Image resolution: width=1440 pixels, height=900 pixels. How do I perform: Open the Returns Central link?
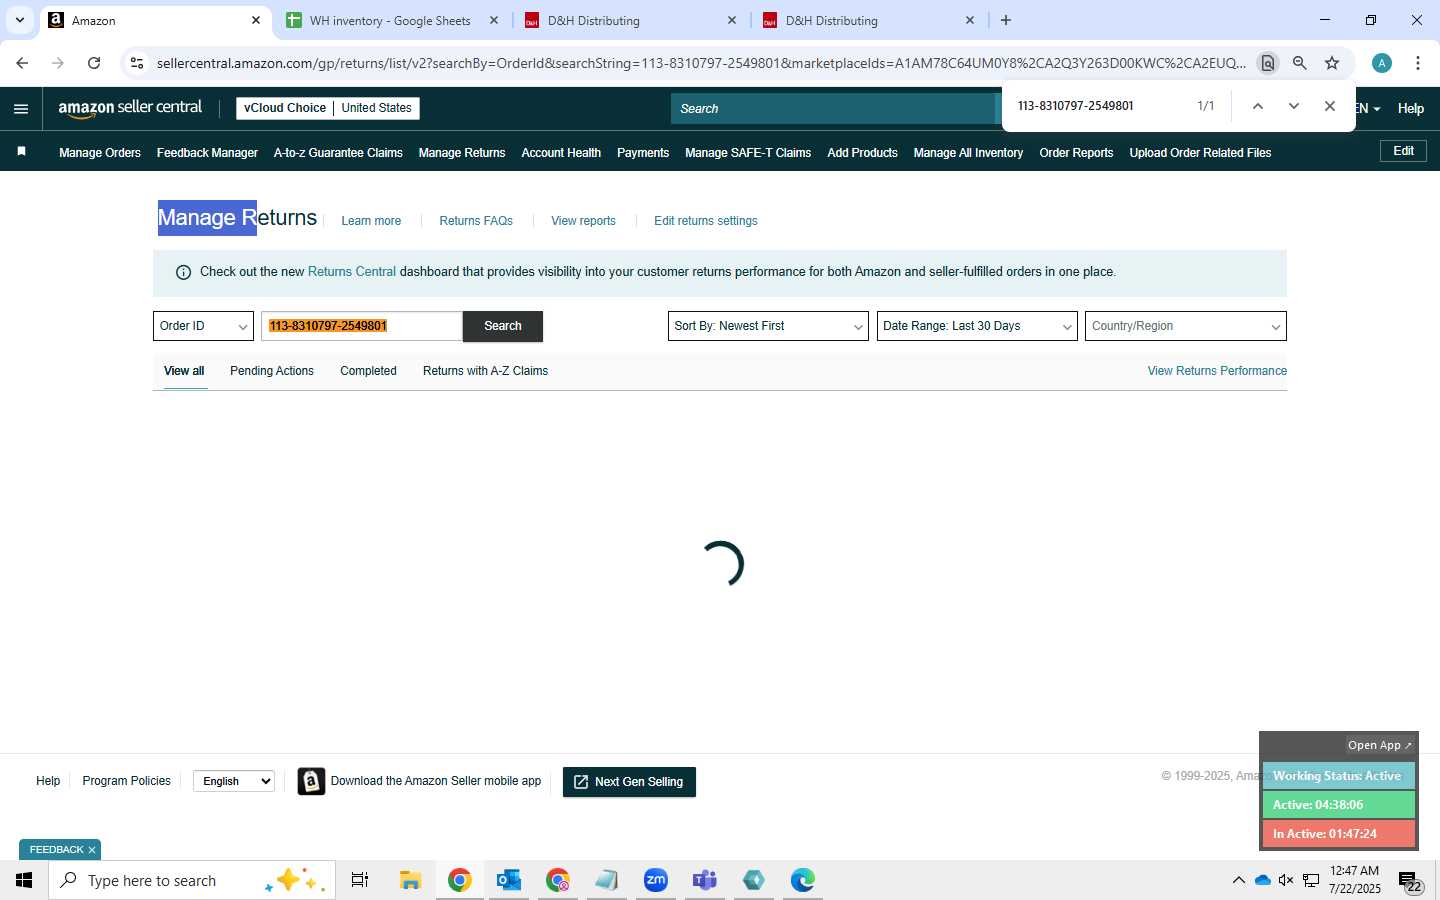(x=352, y=272)
